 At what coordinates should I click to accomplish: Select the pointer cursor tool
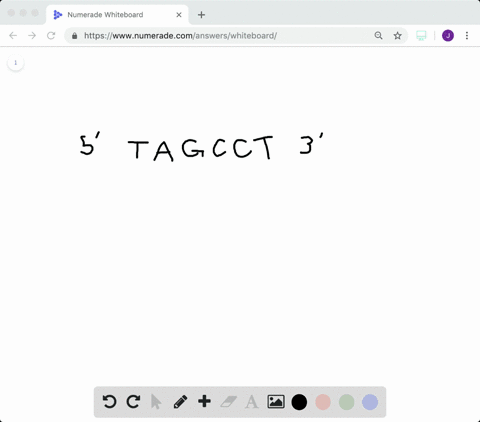click(156, 402)
